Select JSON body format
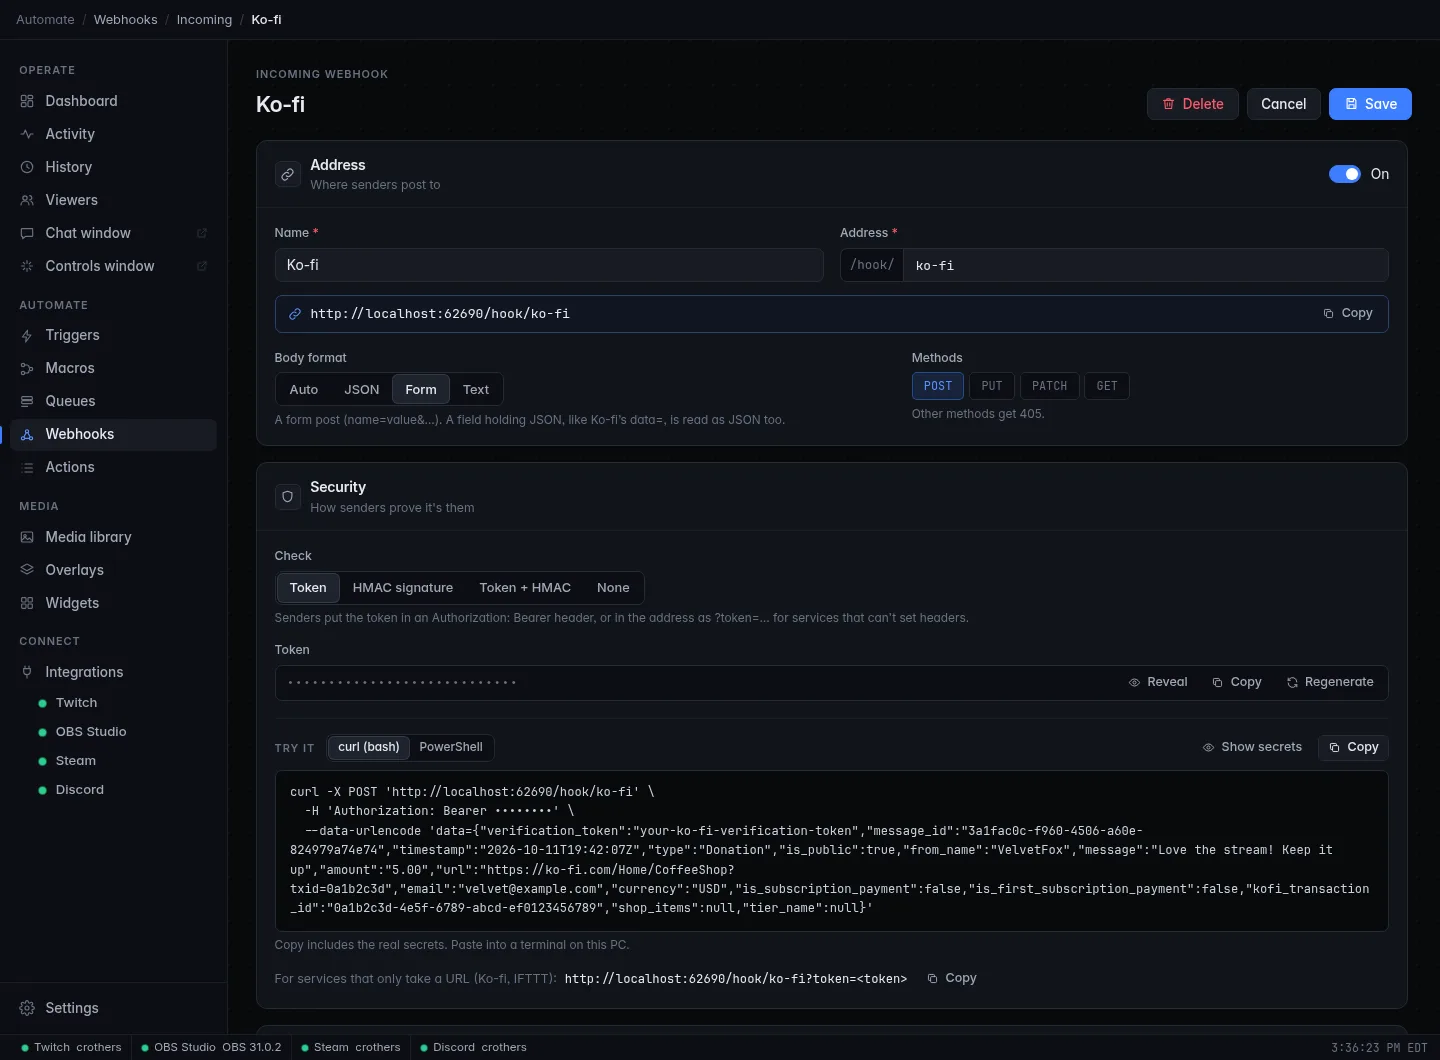 pyautogui.click(x=362, y=389)
